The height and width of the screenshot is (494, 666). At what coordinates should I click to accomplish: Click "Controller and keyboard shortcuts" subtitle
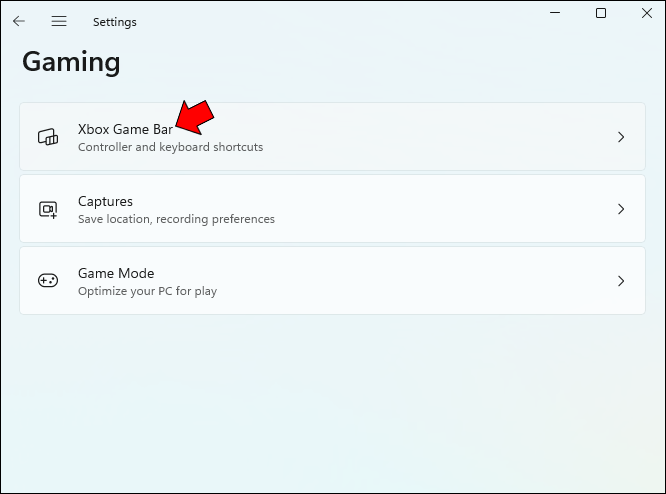tap(170, 147)
